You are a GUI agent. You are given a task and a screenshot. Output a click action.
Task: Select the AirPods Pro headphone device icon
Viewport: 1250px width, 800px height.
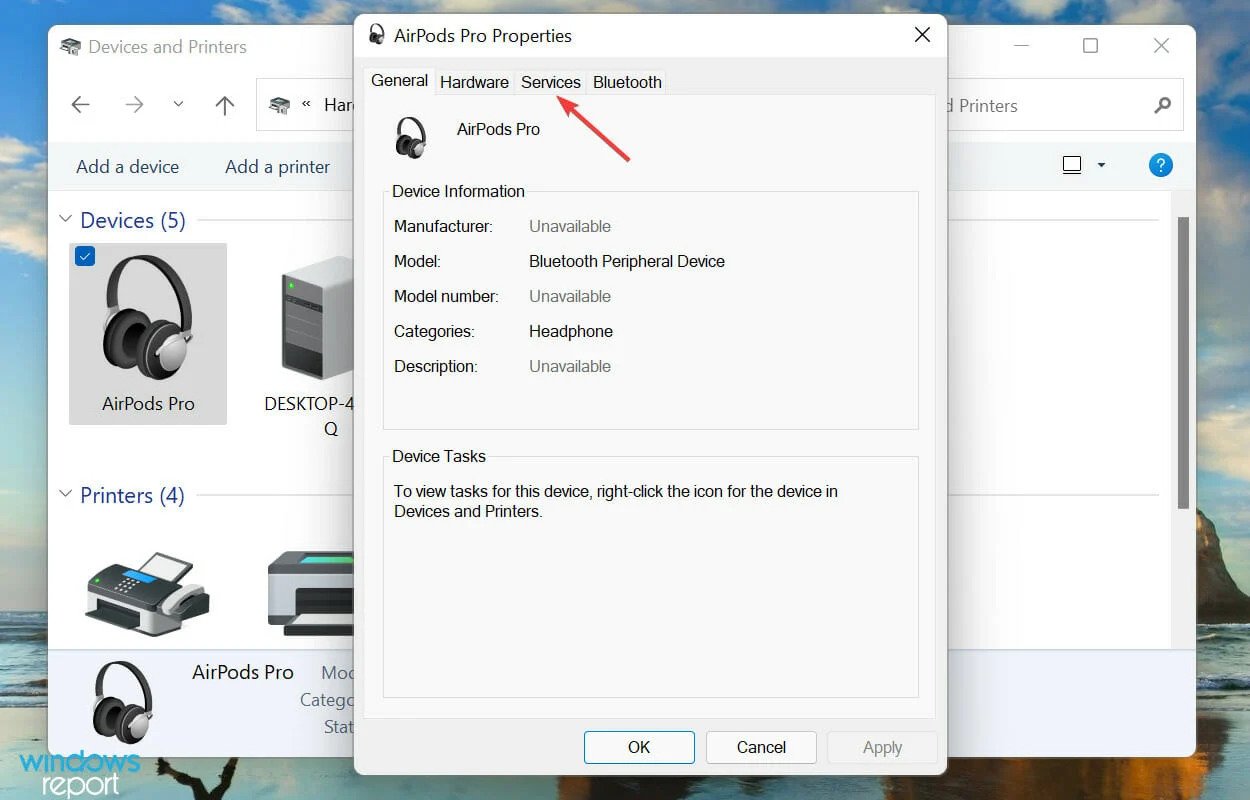[148, 317]
